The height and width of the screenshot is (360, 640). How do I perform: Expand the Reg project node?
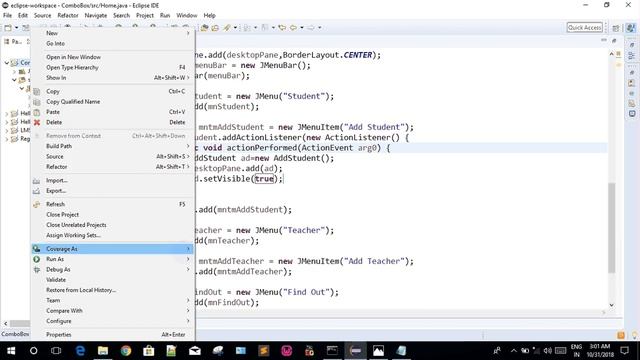click(7, 139)
